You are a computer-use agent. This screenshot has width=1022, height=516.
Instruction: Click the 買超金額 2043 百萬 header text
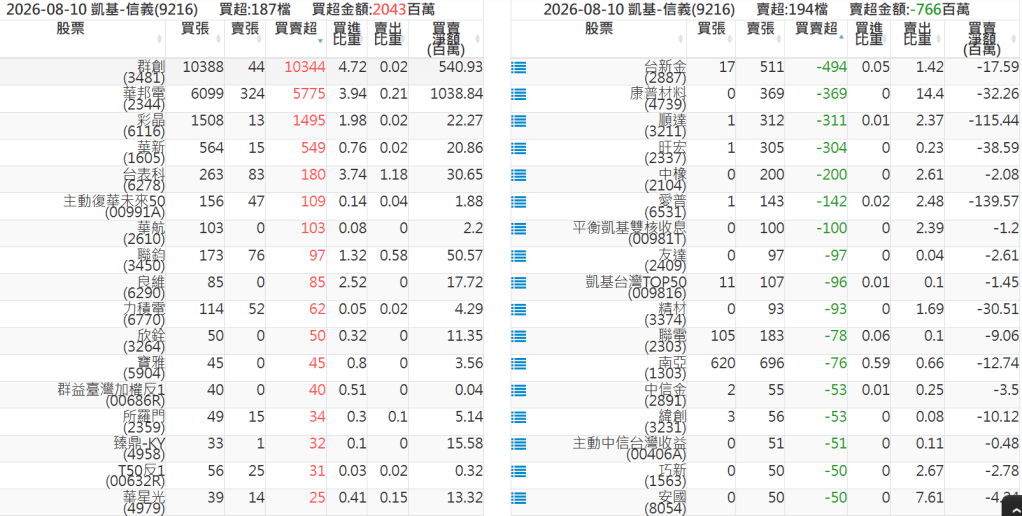pyautogui.click(x=373, y=10)
